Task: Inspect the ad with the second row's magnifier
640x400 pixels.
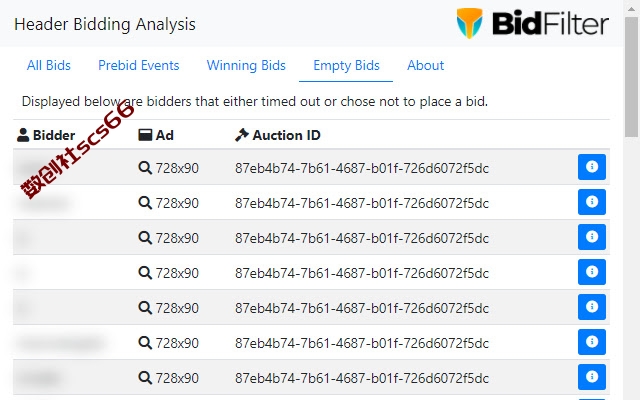Action: [145, 203]
